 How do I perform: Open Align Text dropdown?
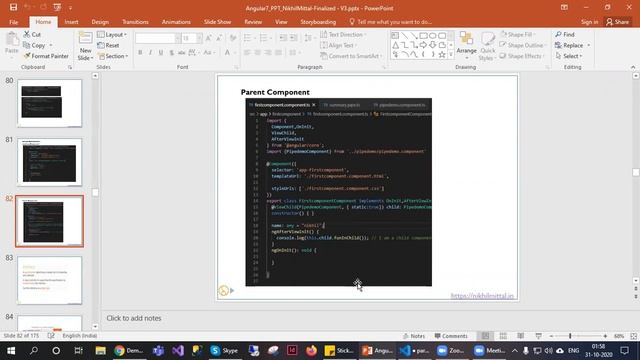click(x=339, y=45)
